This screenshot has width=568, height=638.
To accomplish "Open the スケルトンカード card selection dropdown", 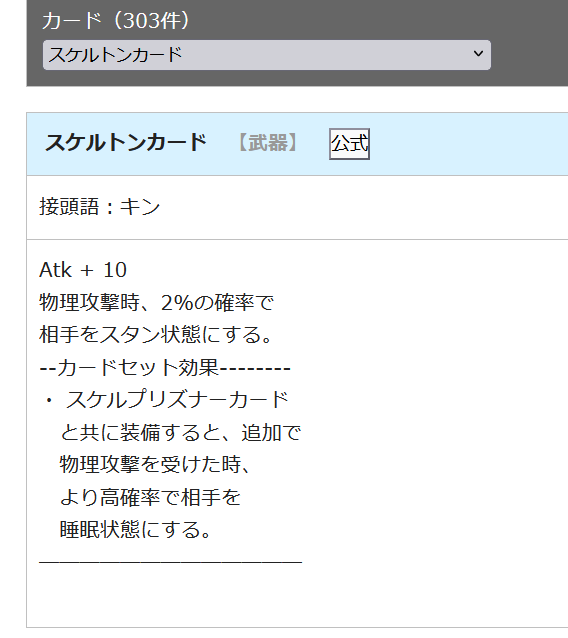I will [267, 55].
